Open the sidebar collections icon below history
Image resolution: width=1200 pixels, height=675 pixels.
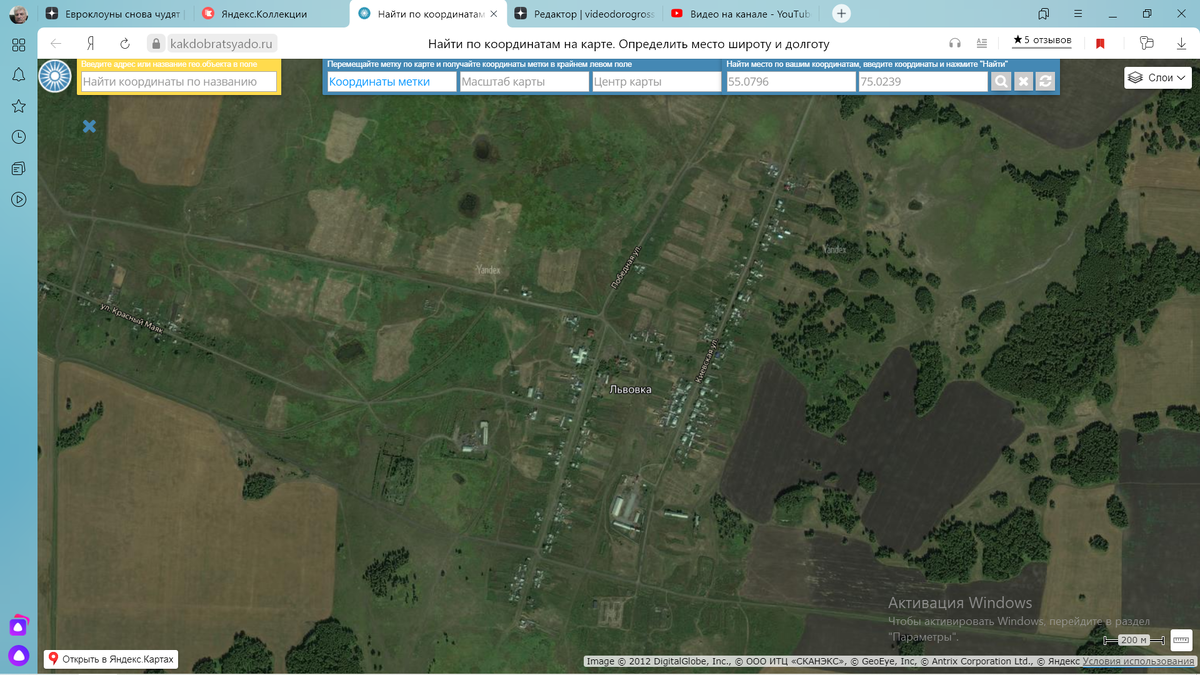tap(18, 168)
